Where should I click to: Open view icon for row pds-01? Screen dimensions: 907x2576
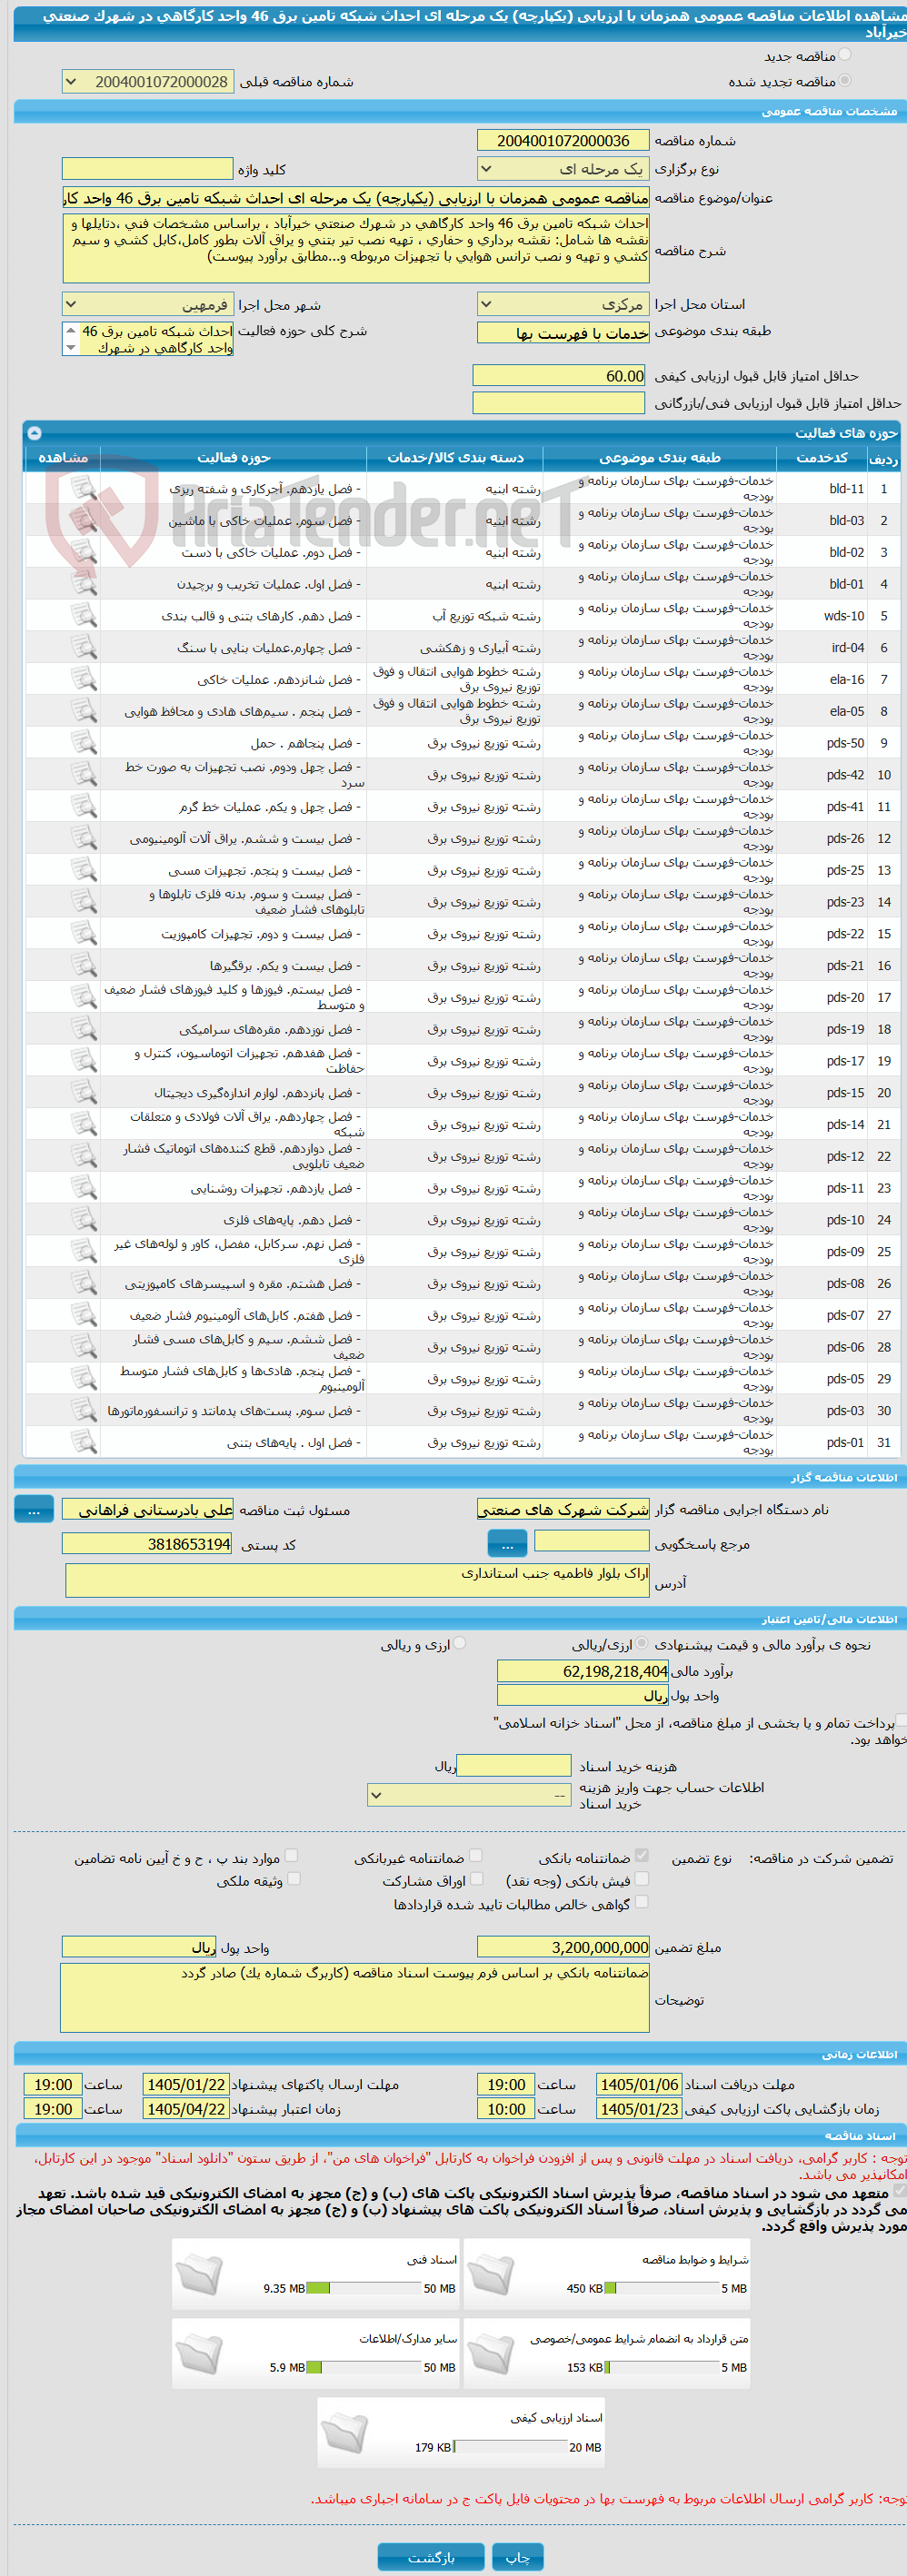coord(84,1442)
